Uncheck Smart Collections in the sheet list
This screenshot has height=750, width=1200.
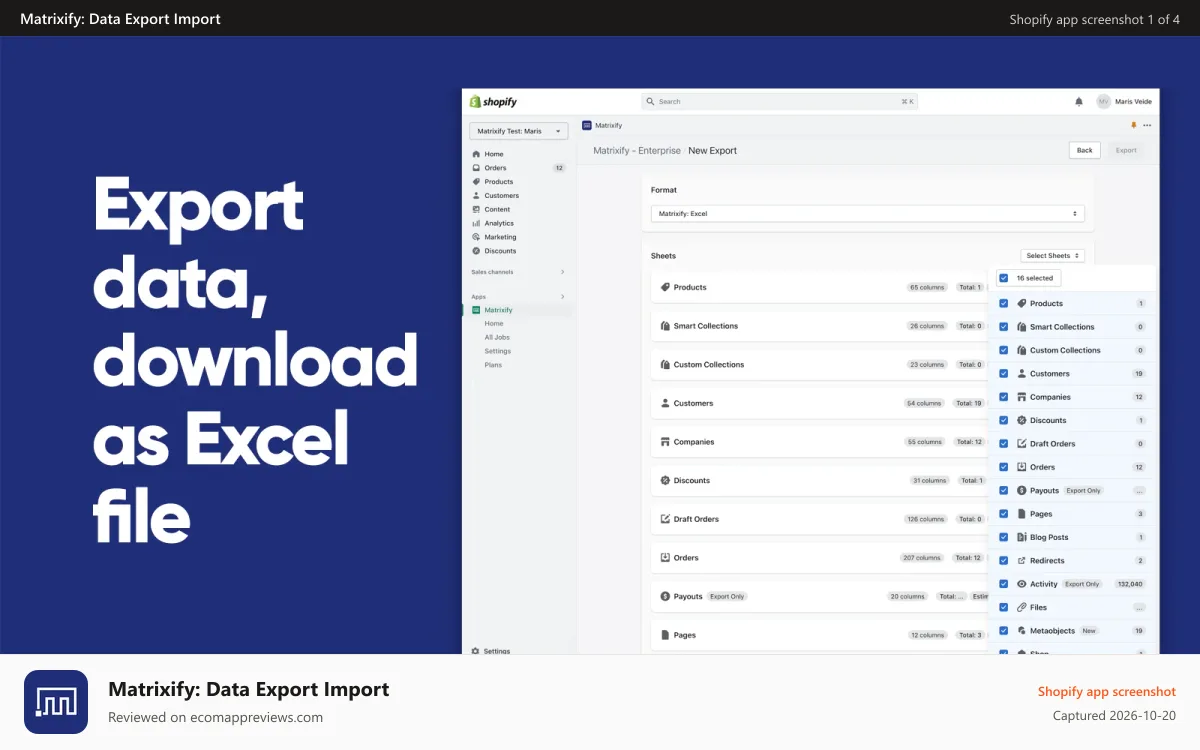1004,327
